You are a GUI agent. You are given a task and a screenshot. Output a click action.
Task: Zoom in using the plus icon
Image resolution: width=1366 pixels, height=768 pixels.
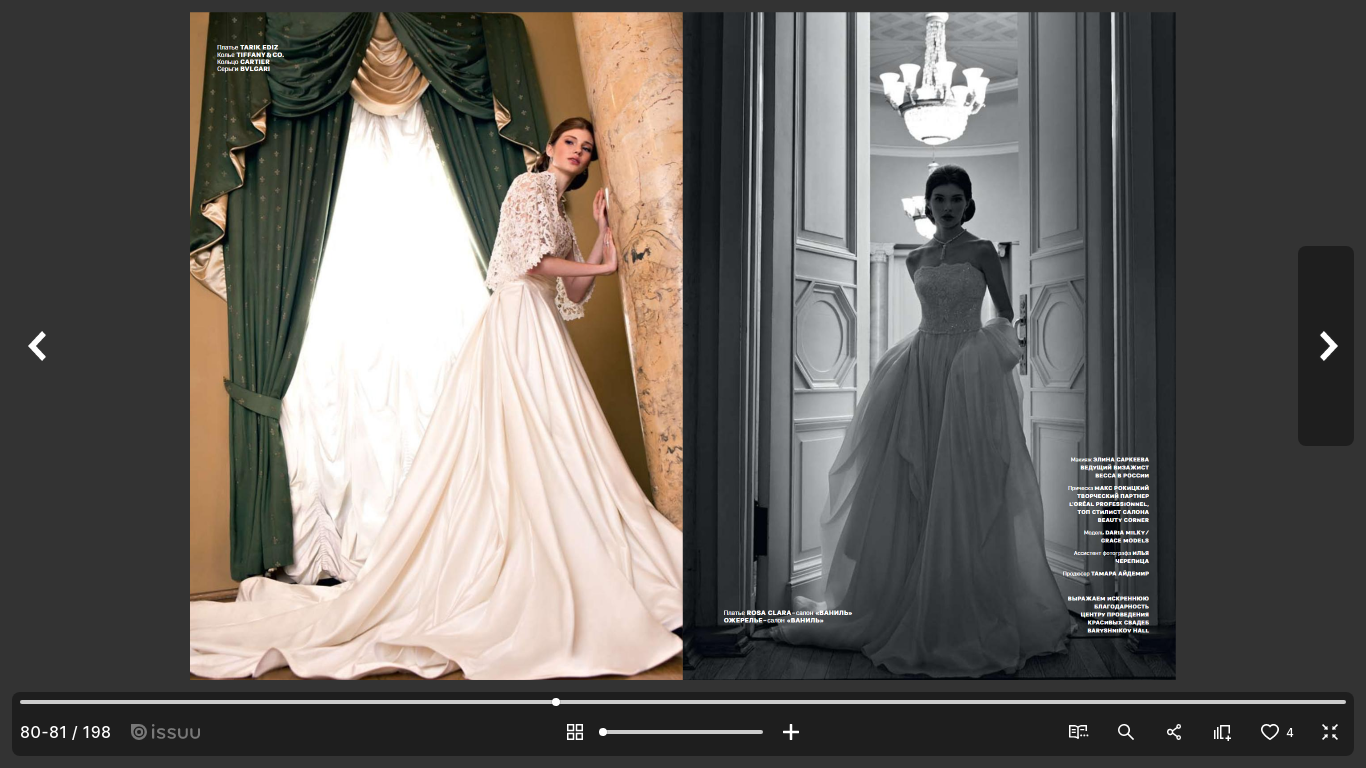click(x=791, y=732)
